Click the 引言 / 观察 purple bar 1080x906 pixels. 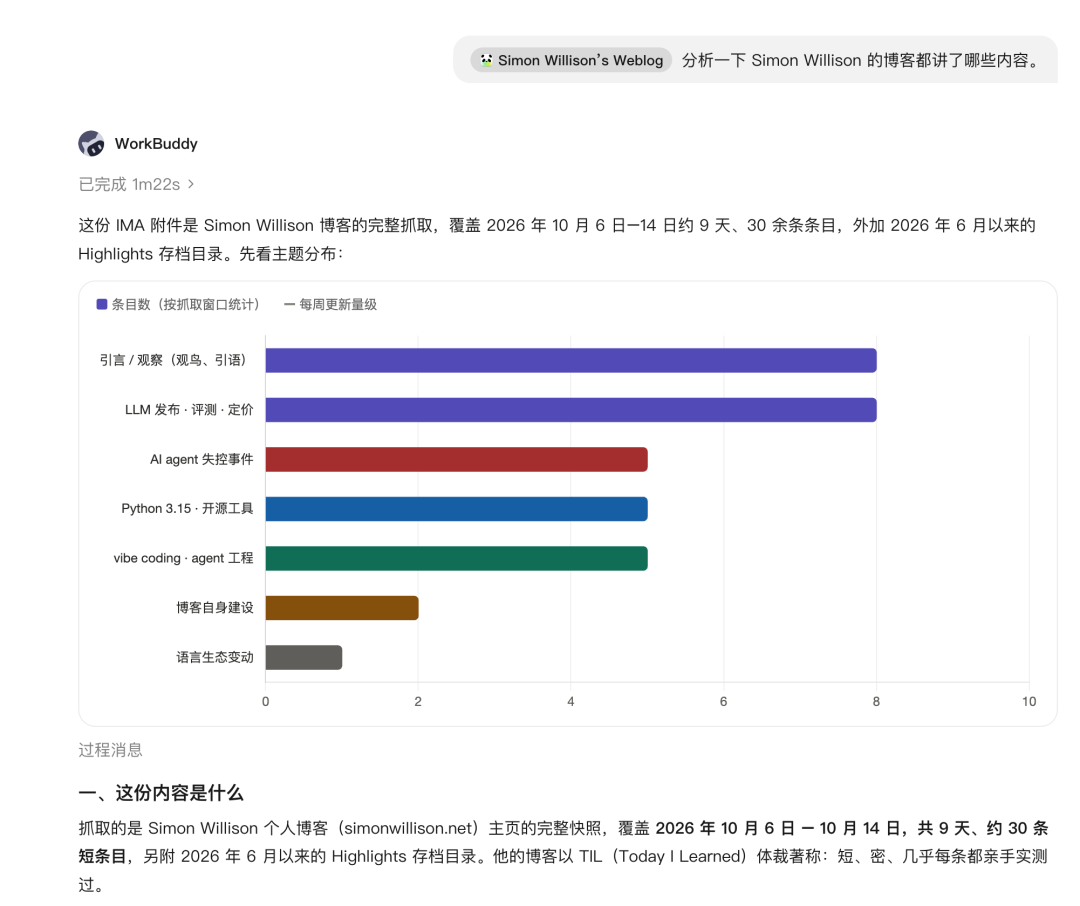[571, 360]
